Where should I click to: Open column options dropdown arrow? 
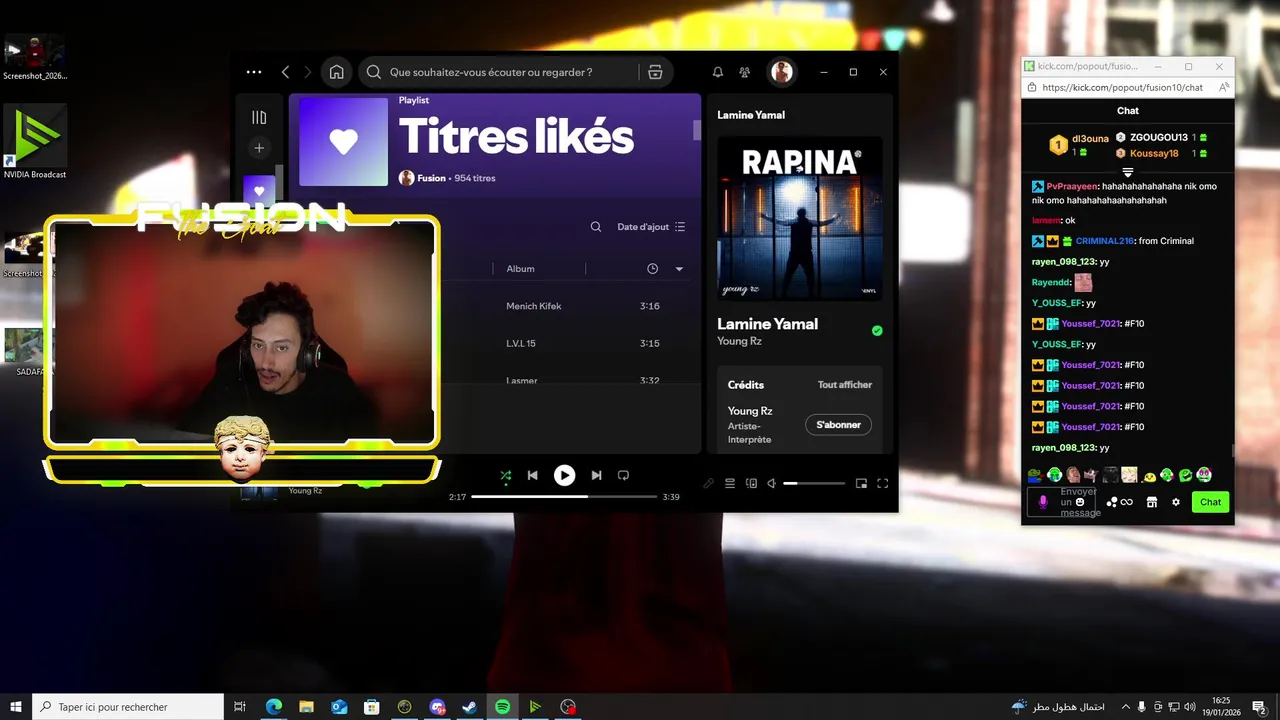click(680, 269)
